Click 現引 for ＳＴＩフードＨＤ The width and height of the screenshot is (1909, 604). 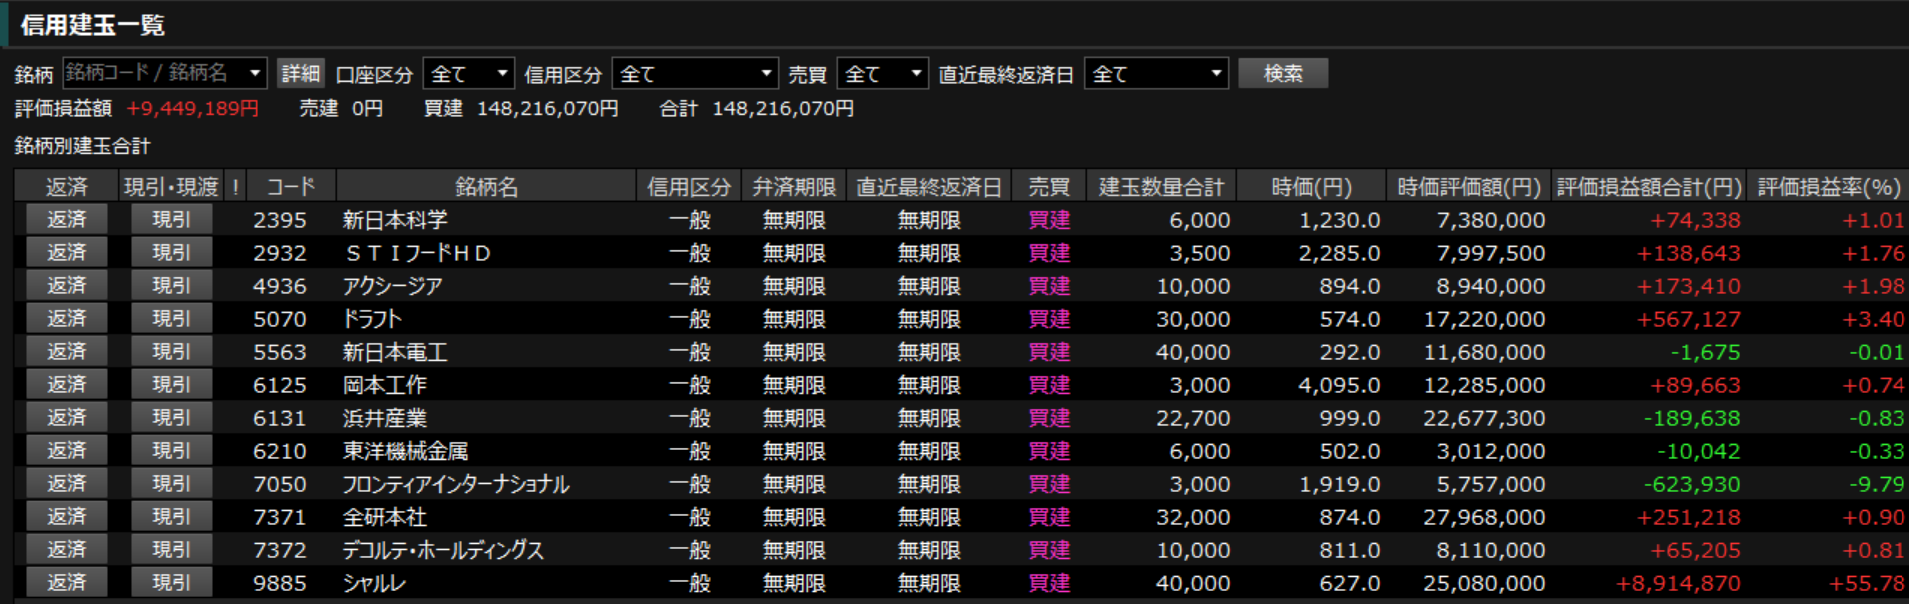[x=171, y=252]
